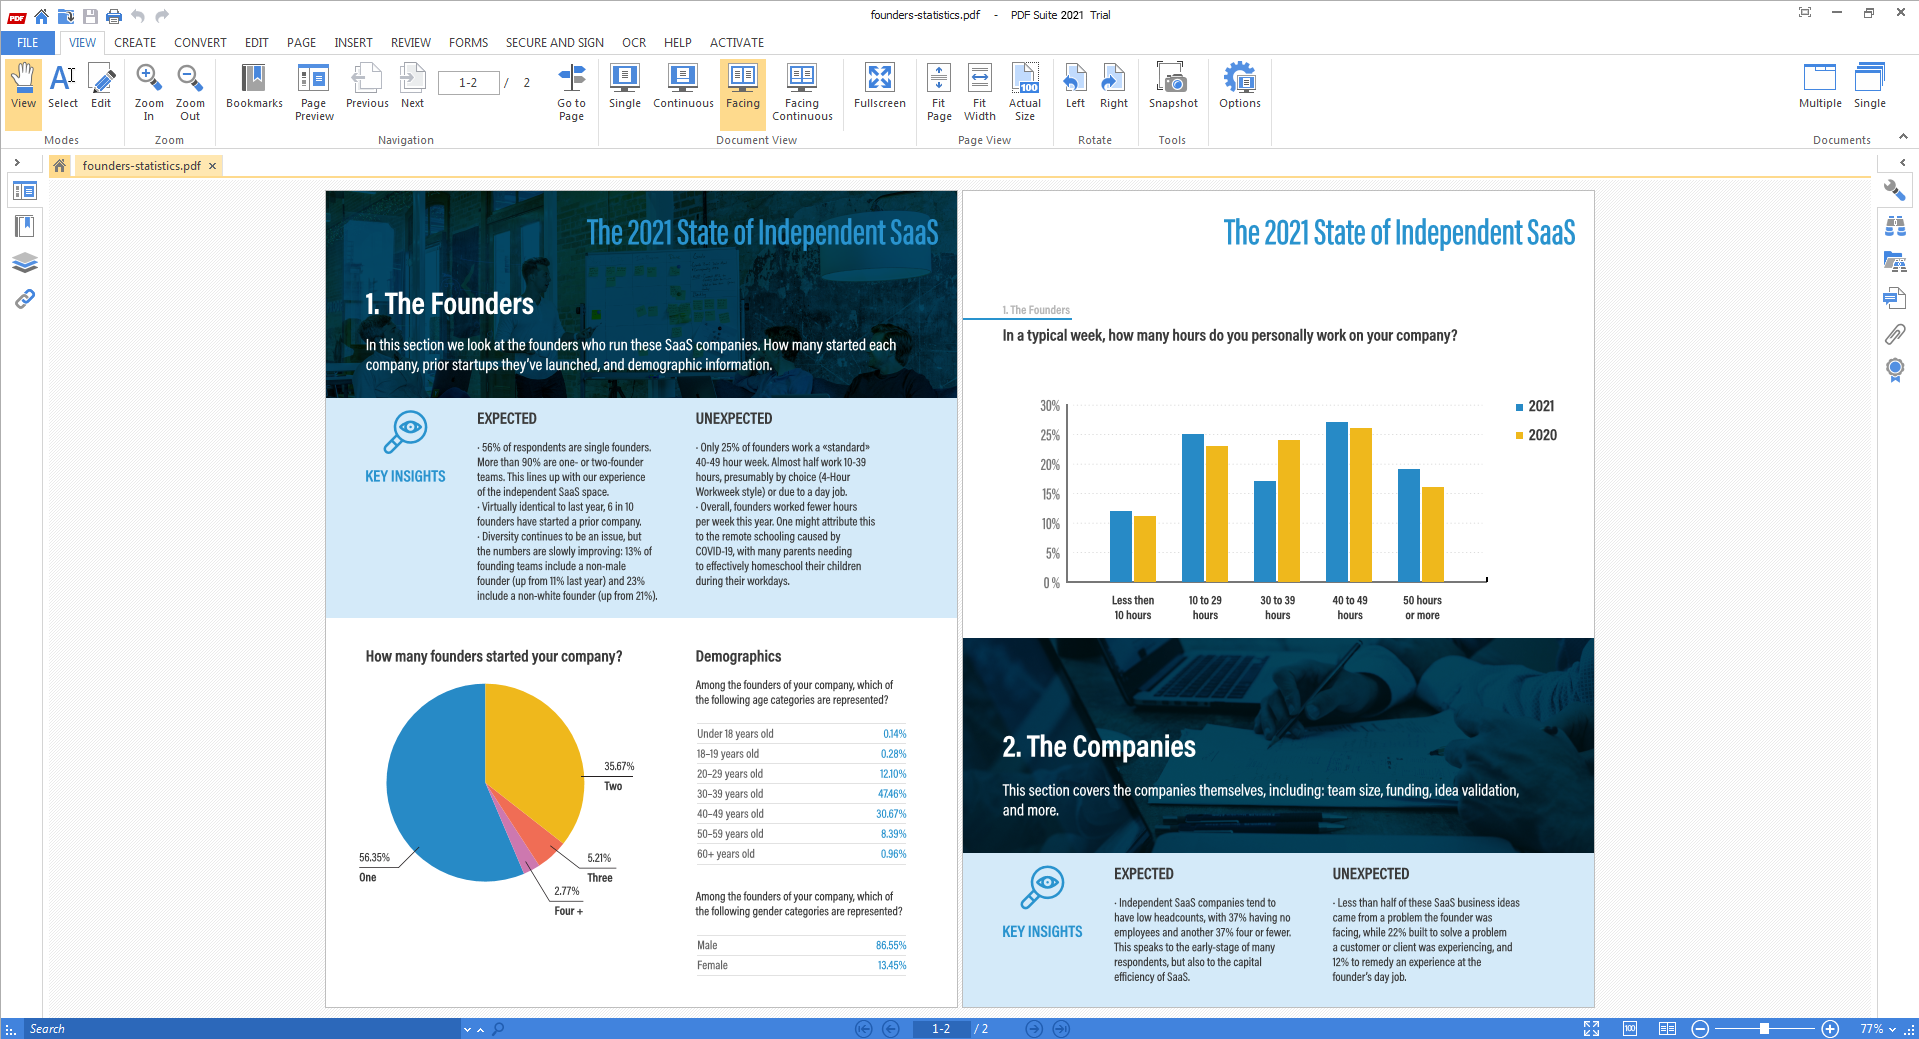Switch to the CREATE ribbon tab
The width and height of the screenshot is (1919, 1039).
(134, 42)
